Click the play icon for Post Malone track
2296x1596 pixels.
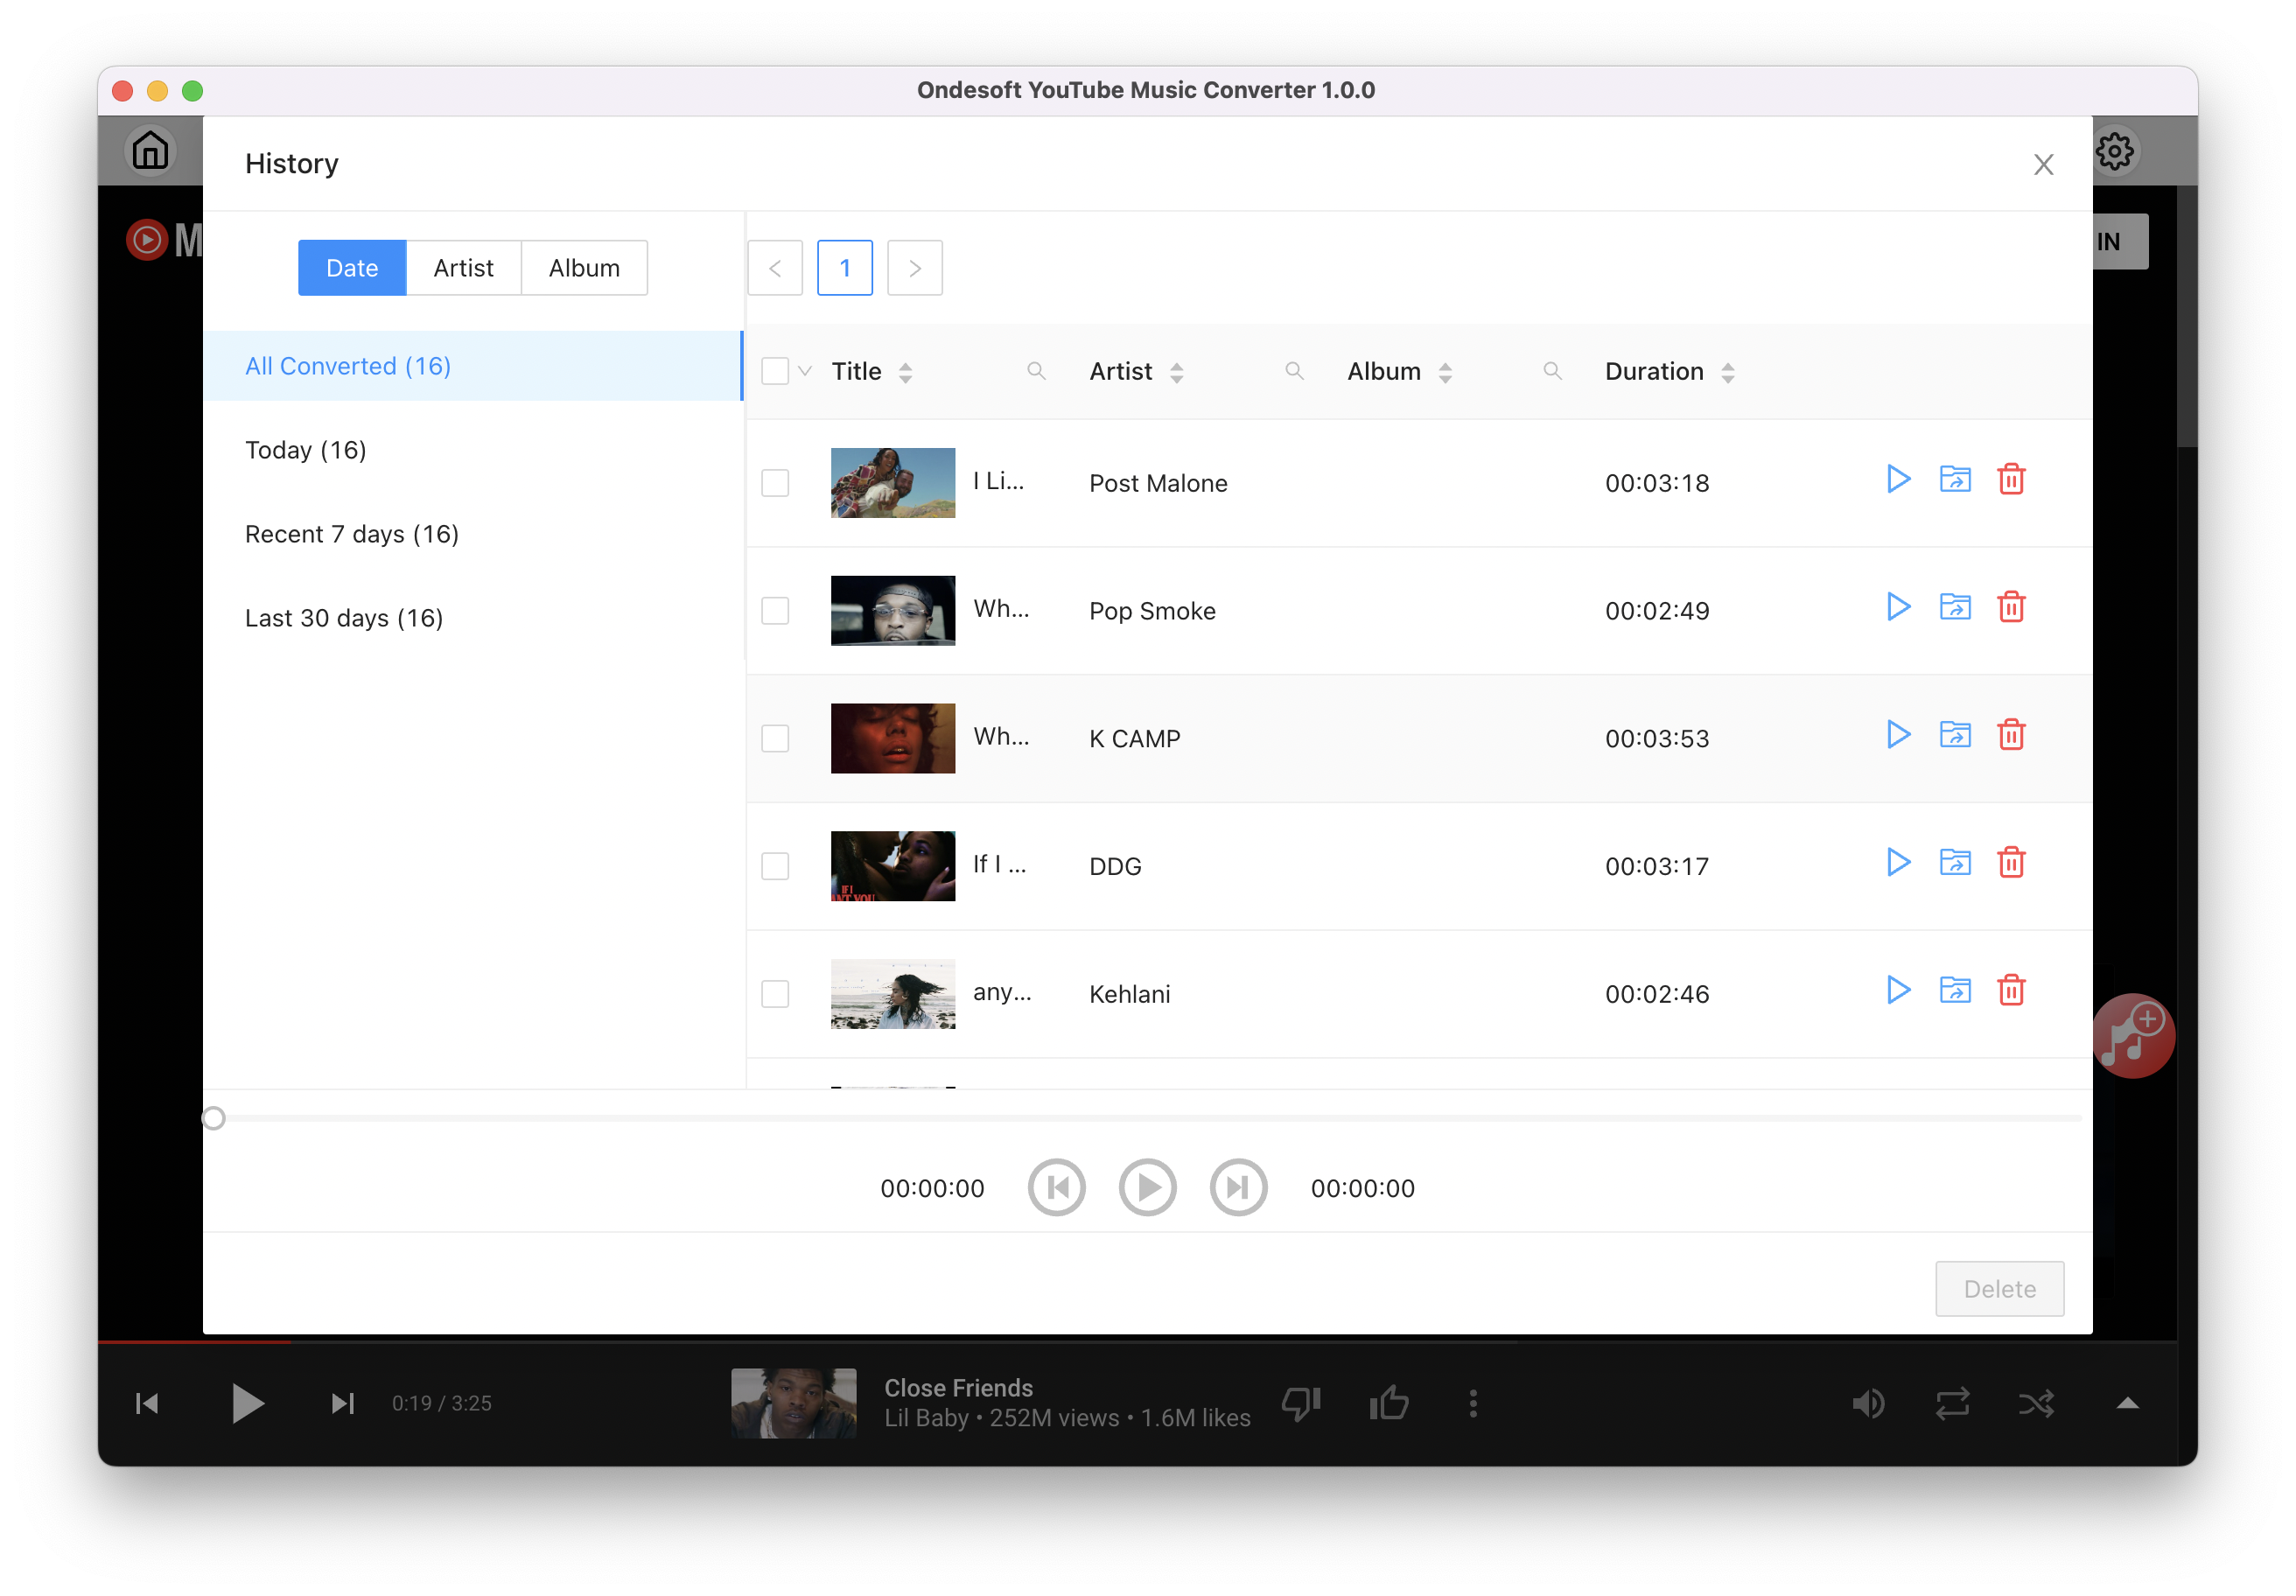[x=1898, y=479]
